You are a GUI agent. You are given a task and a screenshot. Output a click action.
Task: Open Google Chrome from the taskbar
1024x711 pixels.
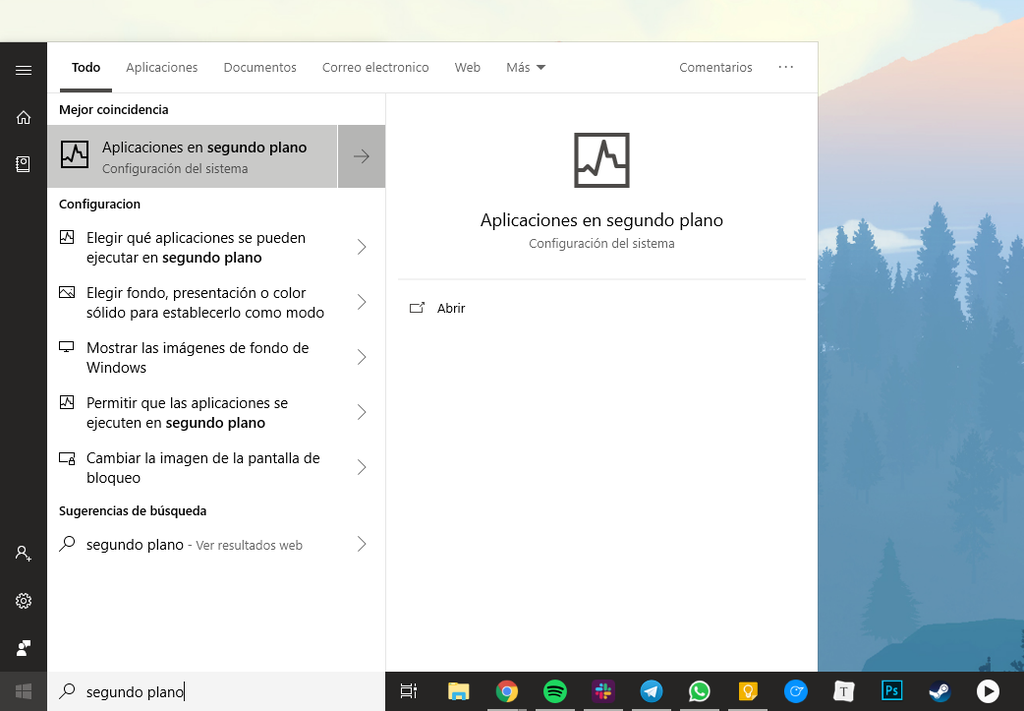click(507, 691)
